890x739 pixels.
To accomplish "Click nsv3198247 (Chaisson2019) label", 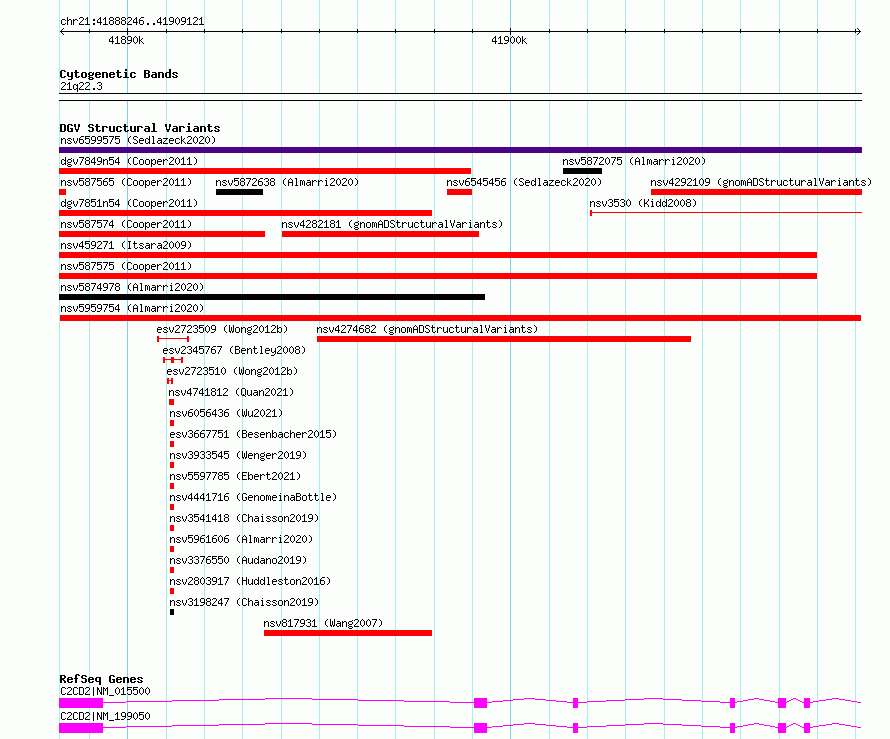I will pyautogui.click(x=244, y=602).
